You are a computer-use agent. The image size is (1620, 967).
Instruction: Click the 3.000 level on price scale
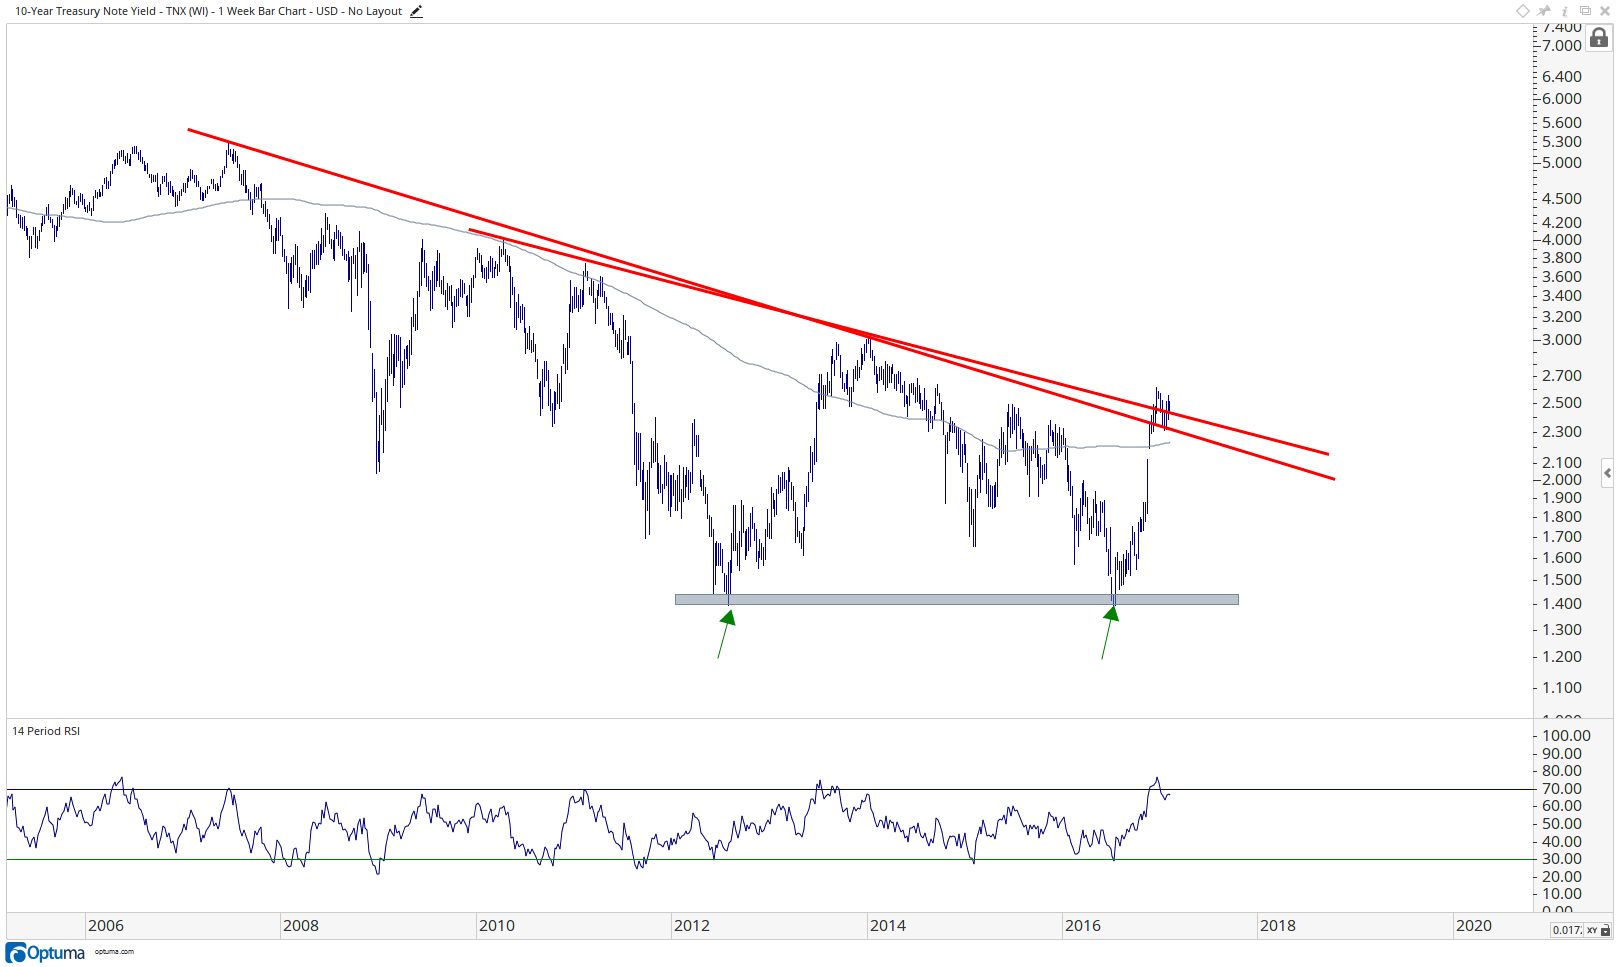(x=1562, y=340)
